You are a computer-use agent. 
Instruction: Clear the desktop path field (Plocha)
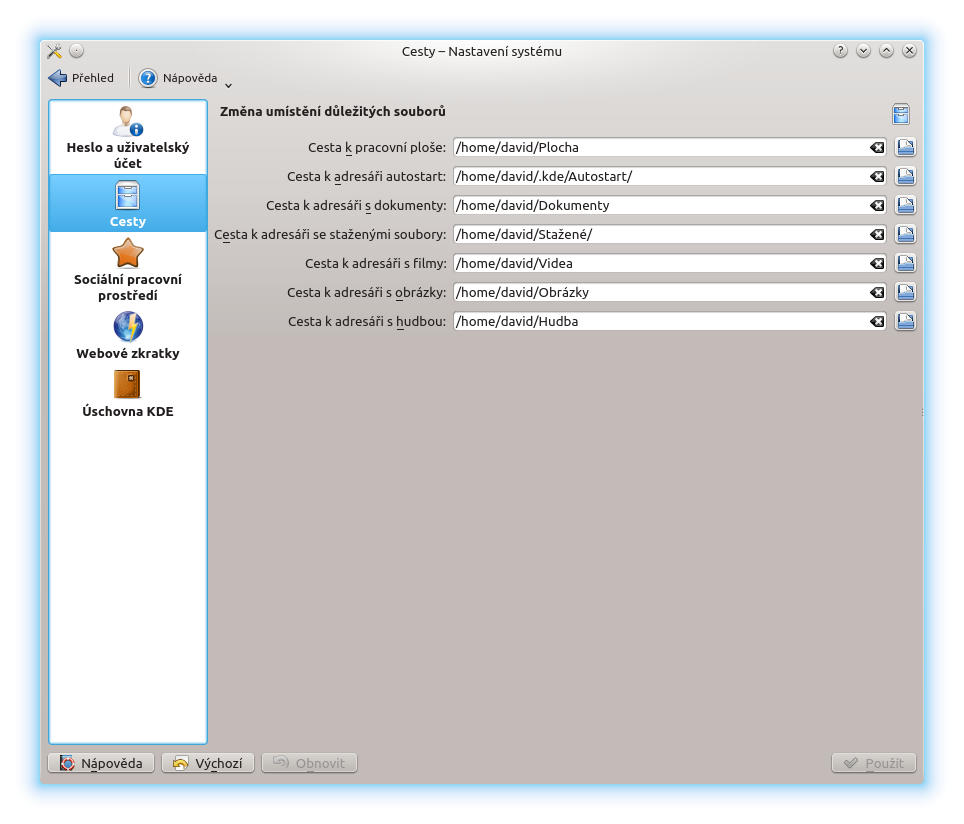(877, 148)
